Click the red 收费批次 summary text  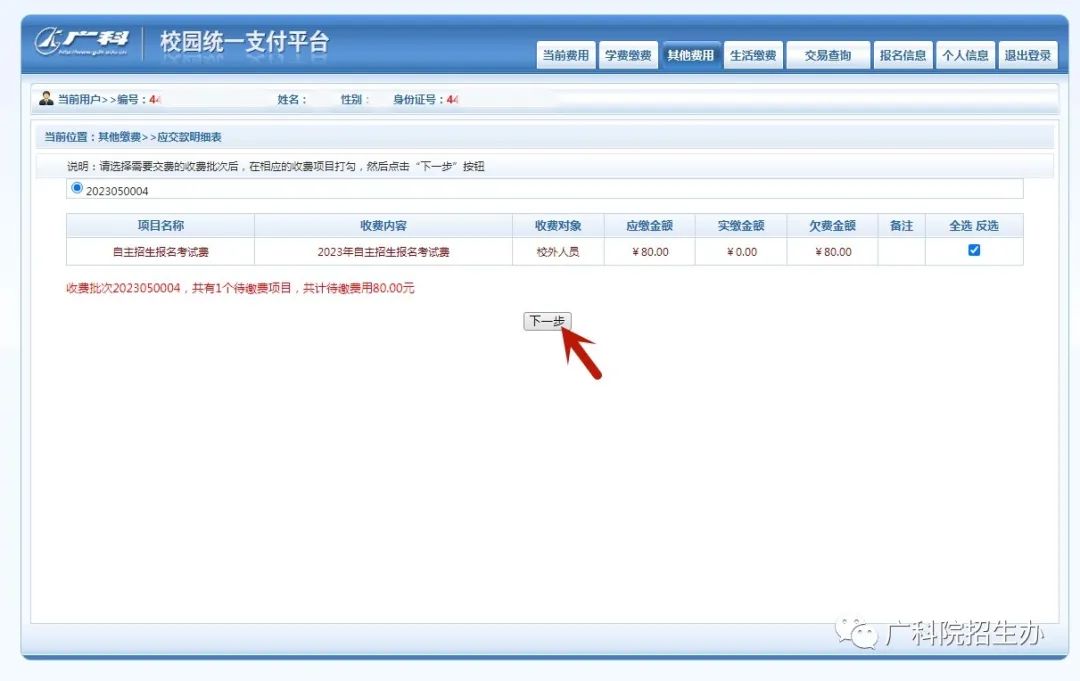pyautogui.click(x=240, y=288)
